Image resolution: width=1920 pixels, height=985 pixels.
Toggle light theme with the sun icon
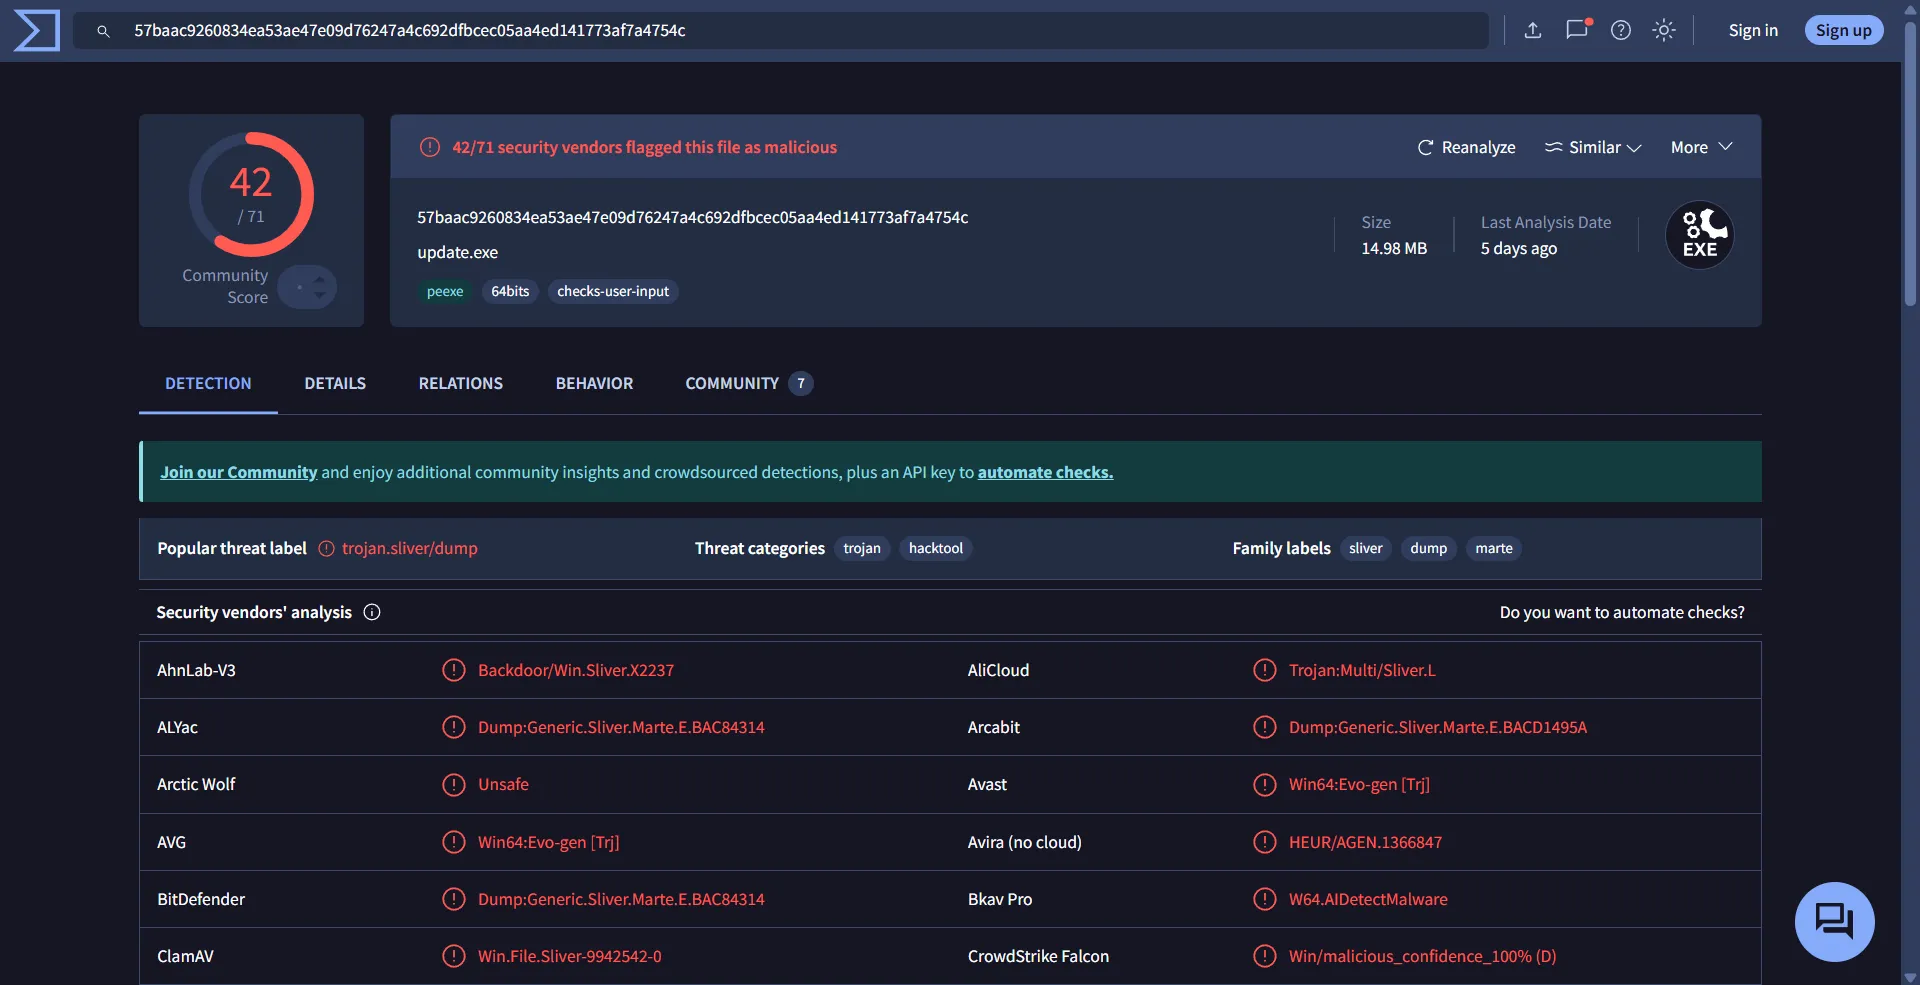click(1664, 30)
